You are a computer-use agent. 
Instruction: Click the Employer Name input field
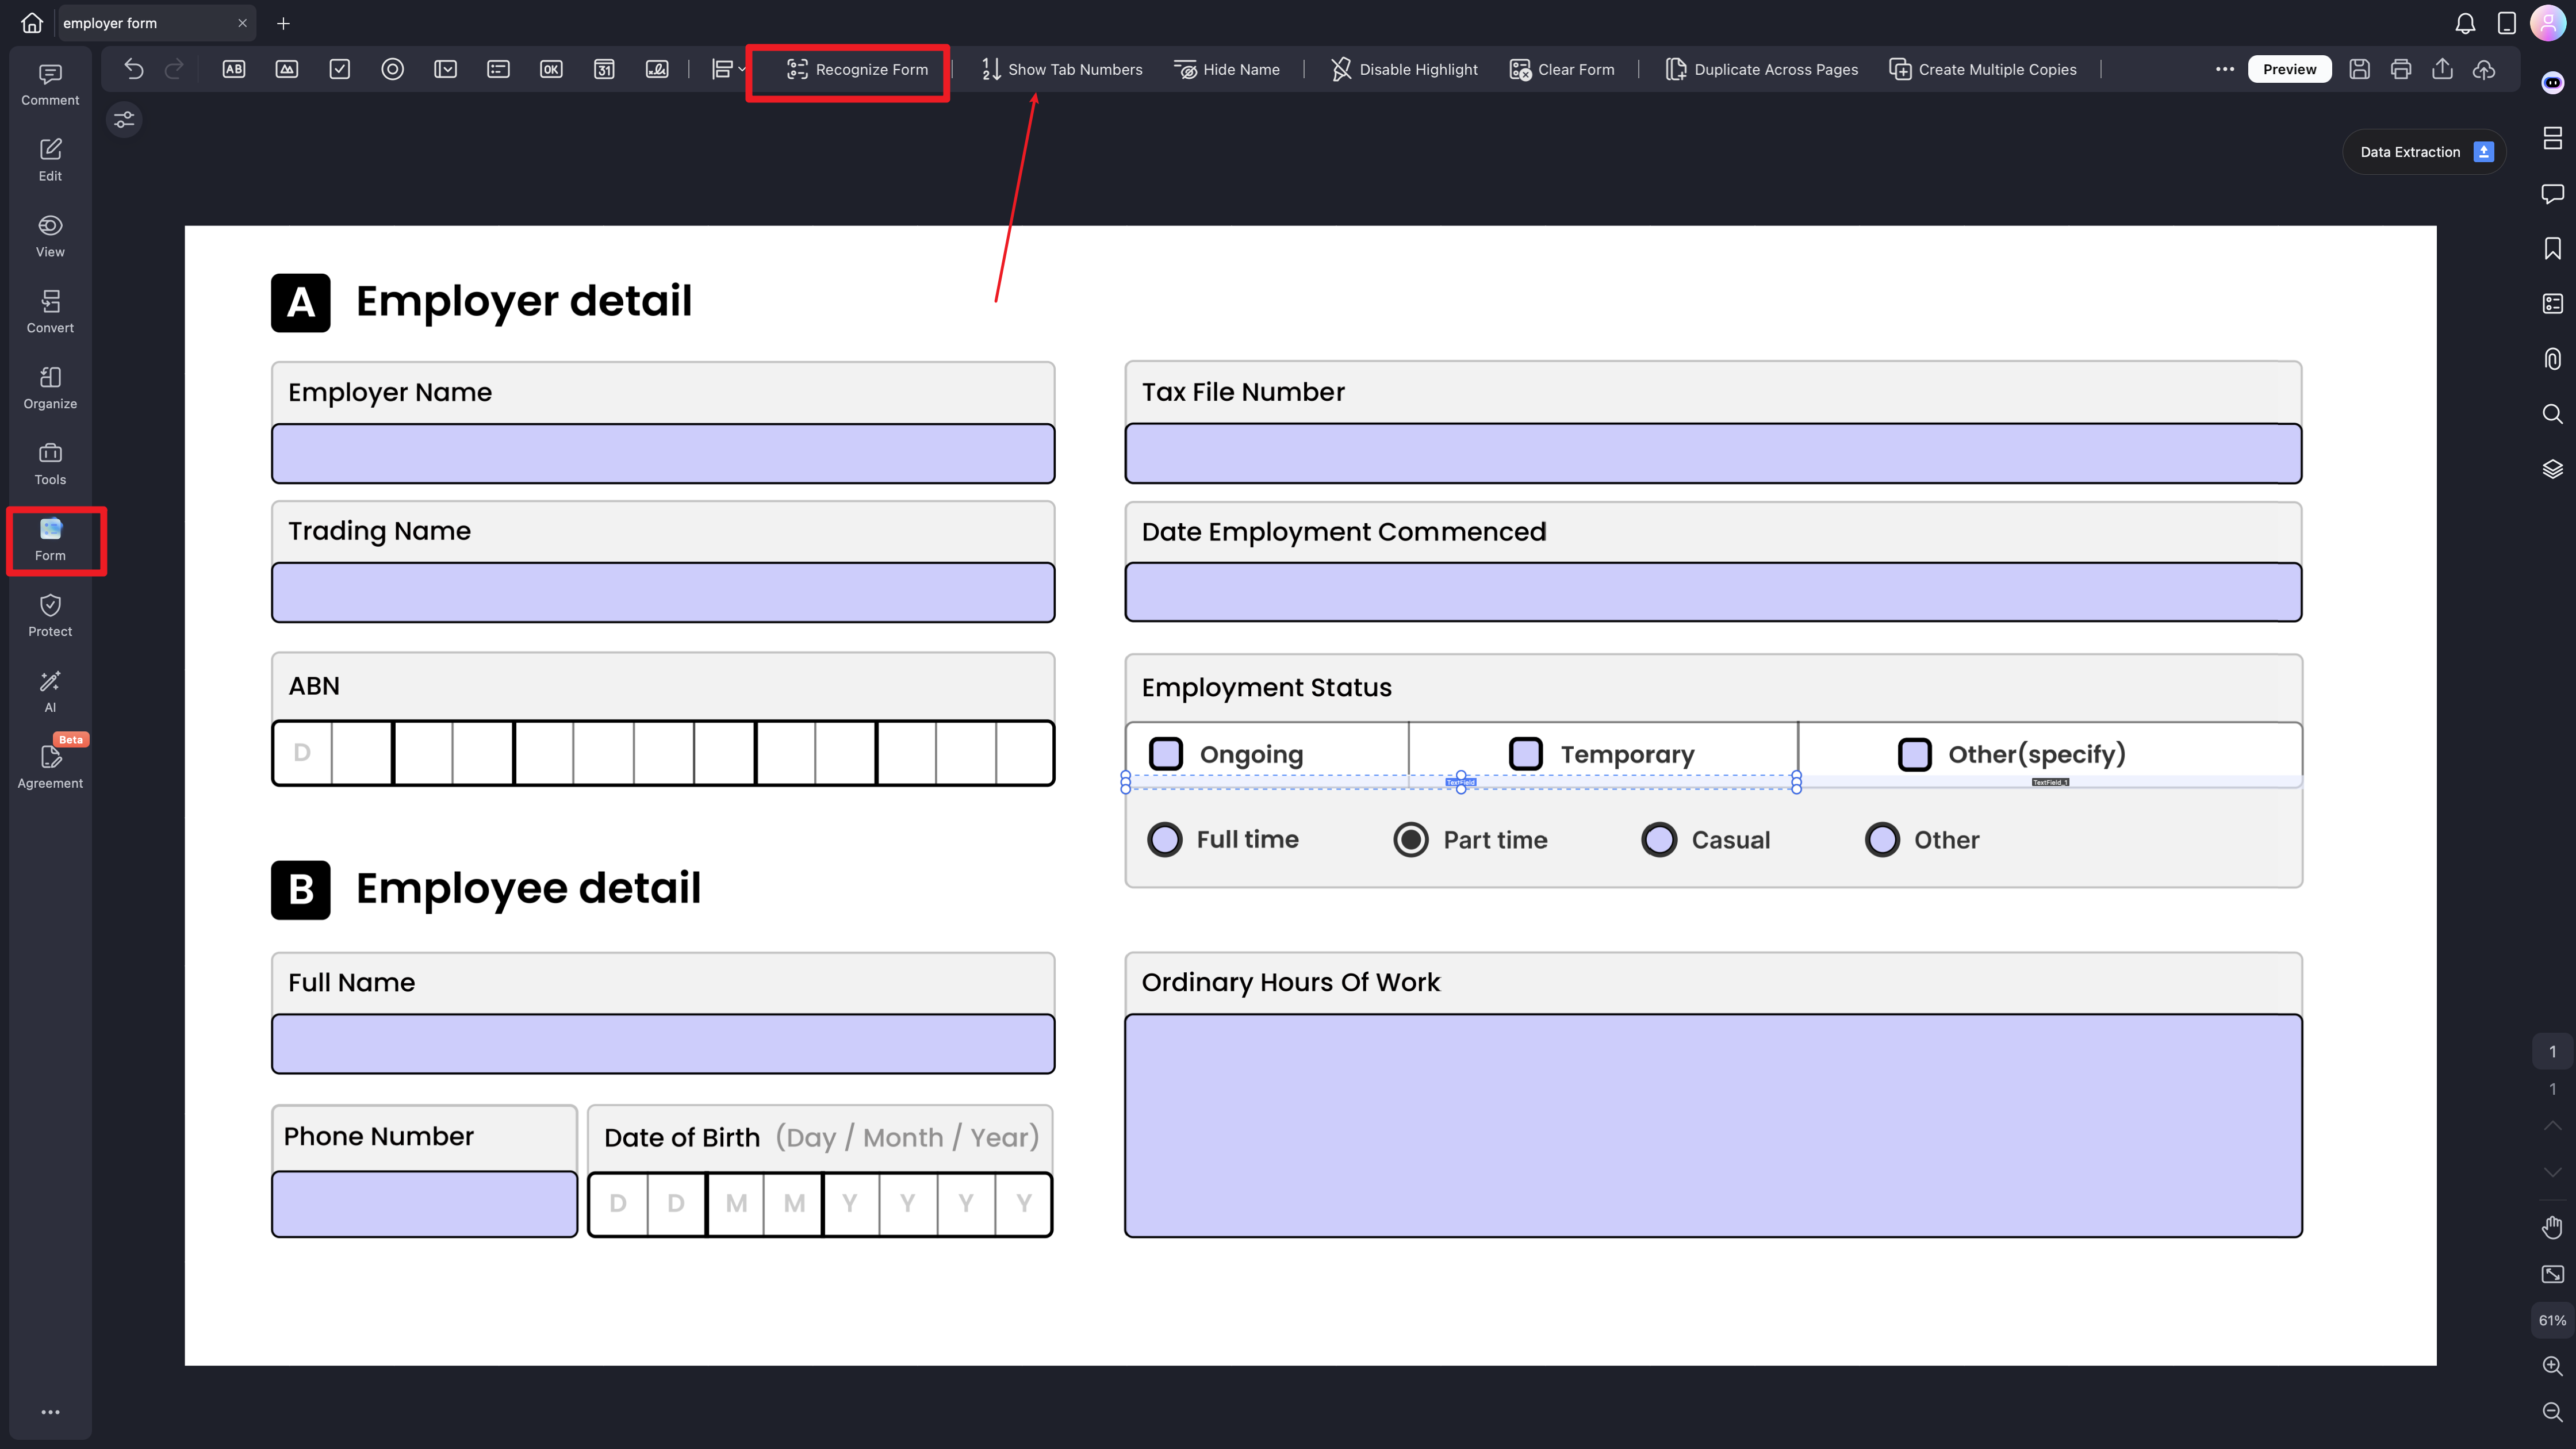pyautogui.click(x=663, y=454)
